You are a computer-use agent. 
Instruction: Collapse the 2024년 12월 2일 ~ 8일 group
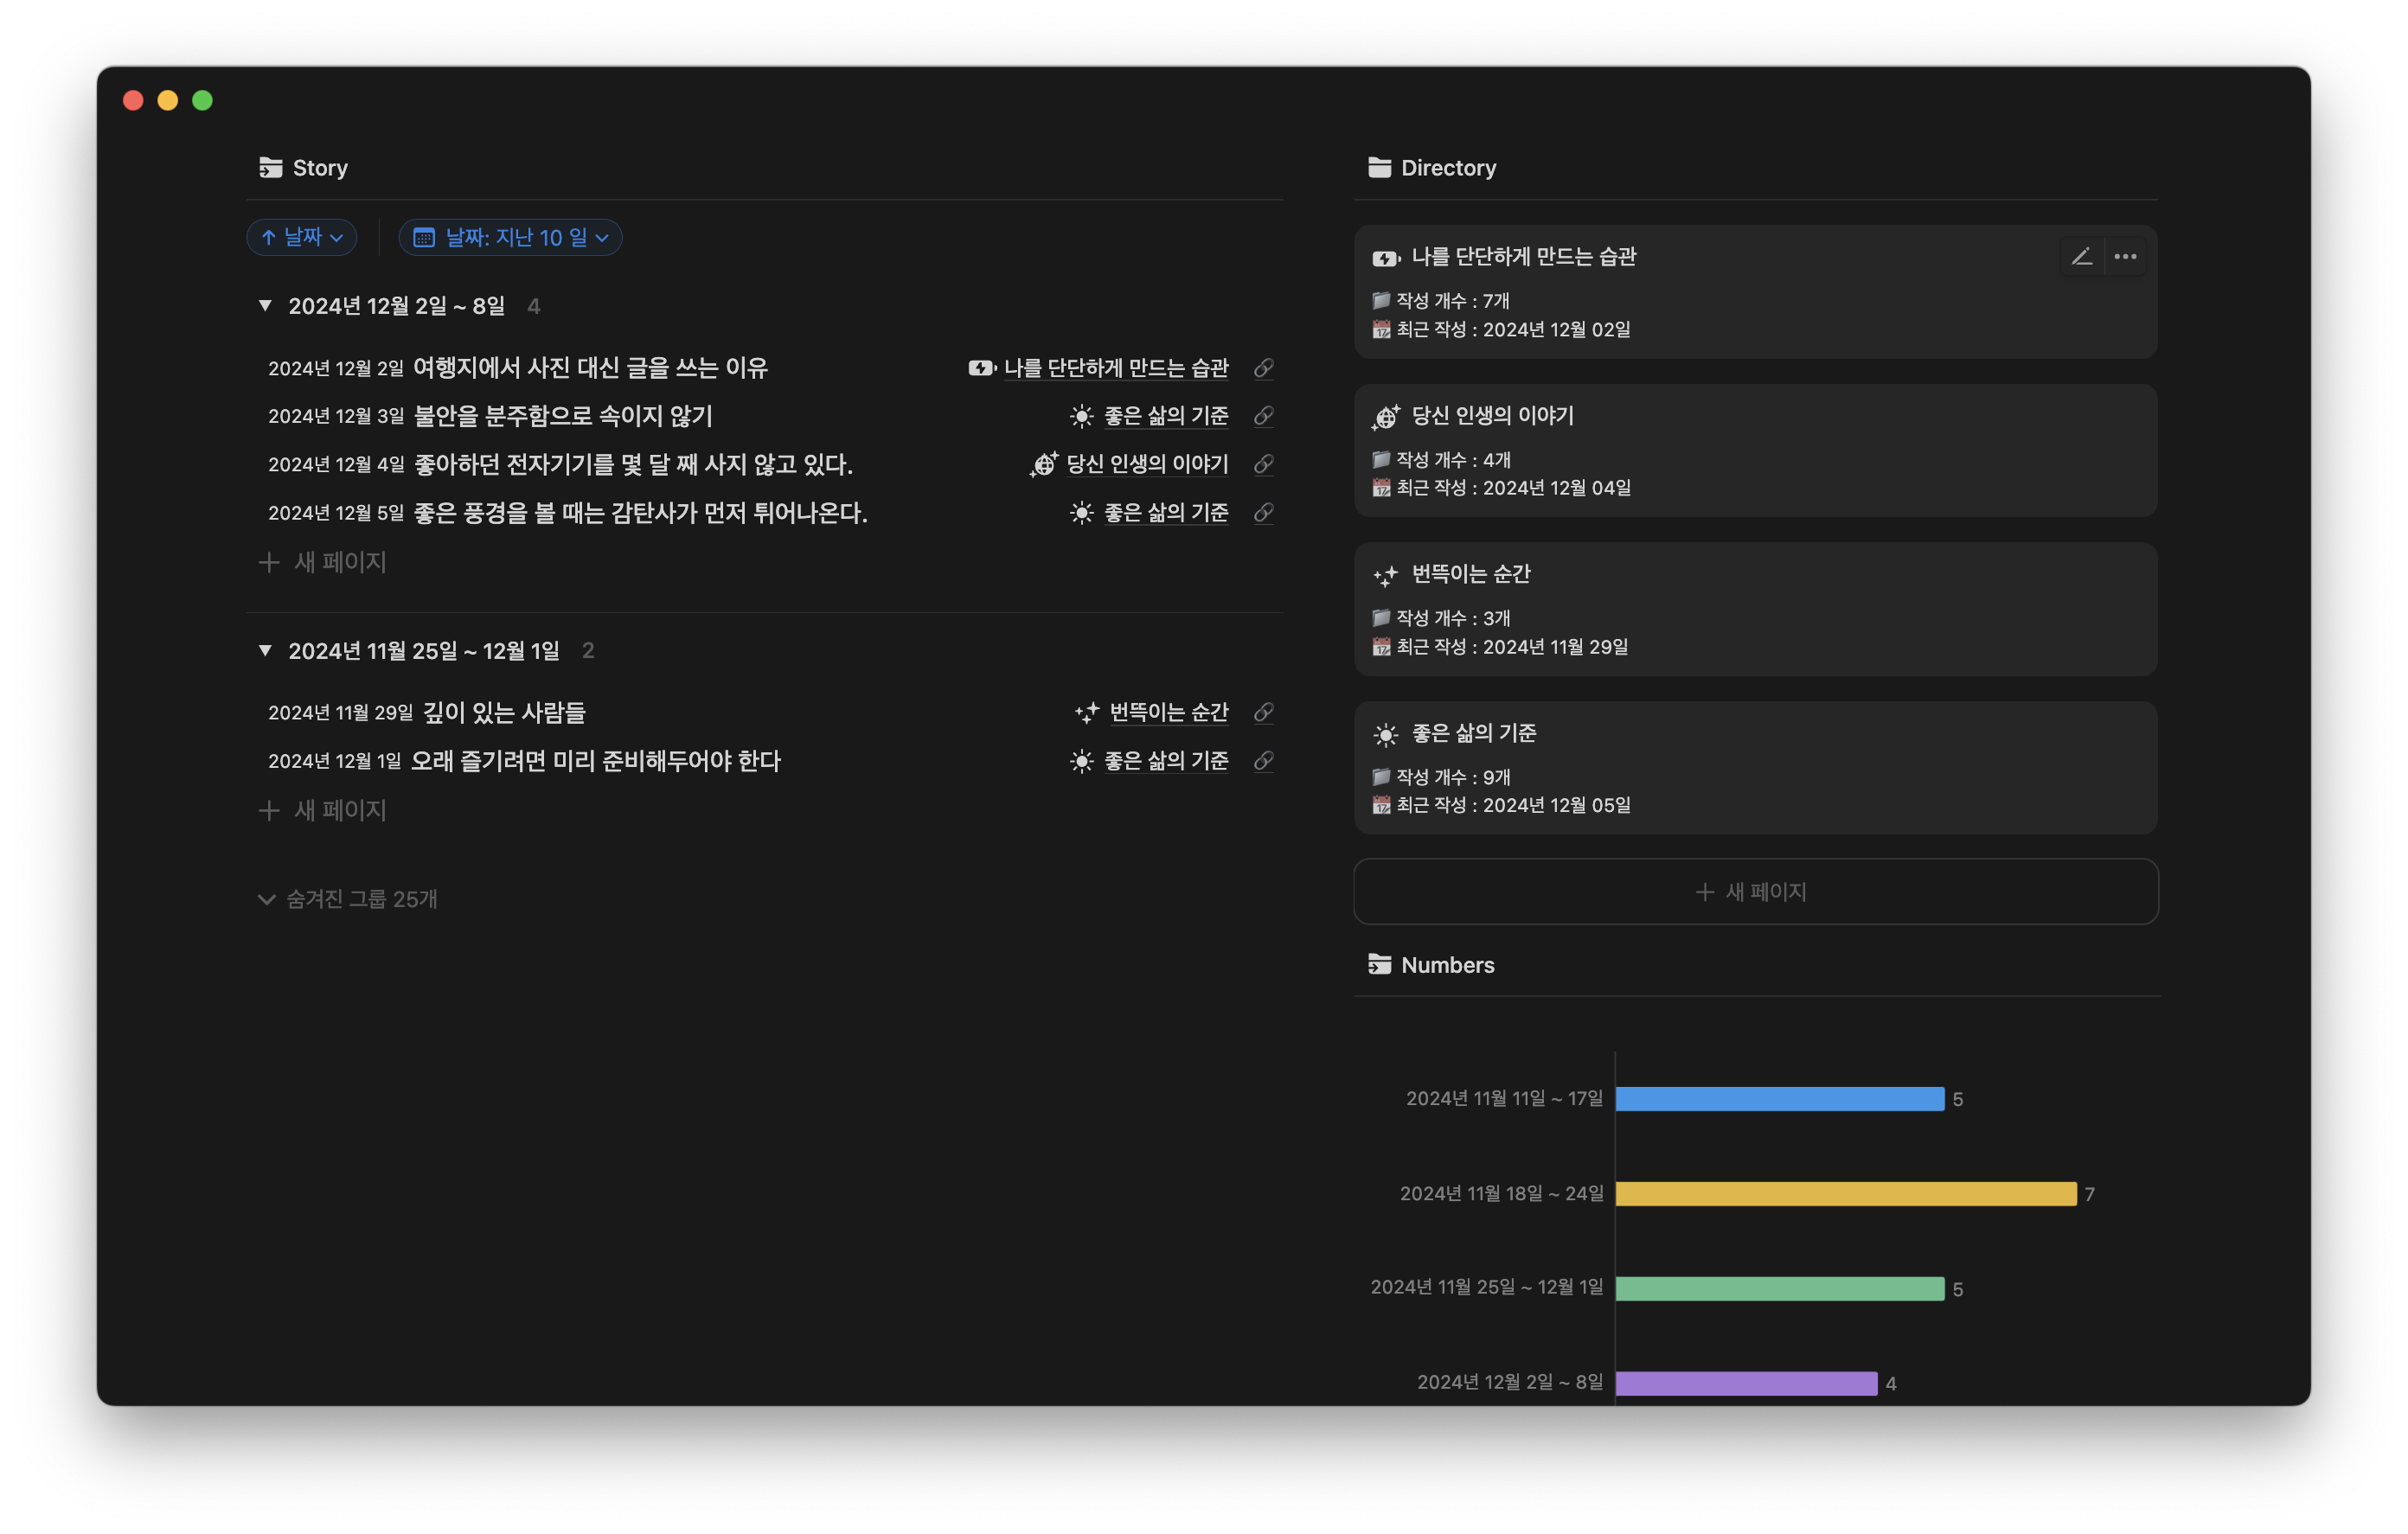point(265,306)
